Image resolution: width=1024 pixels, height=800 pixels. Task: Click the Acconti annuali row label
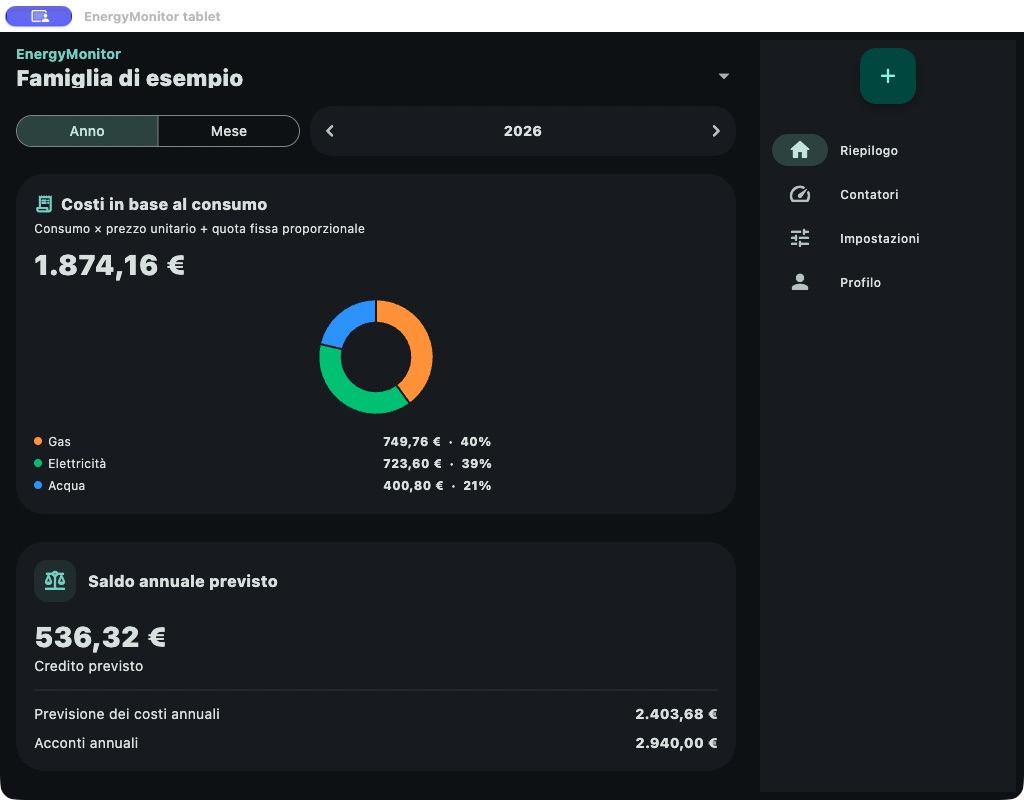point(86,743)
